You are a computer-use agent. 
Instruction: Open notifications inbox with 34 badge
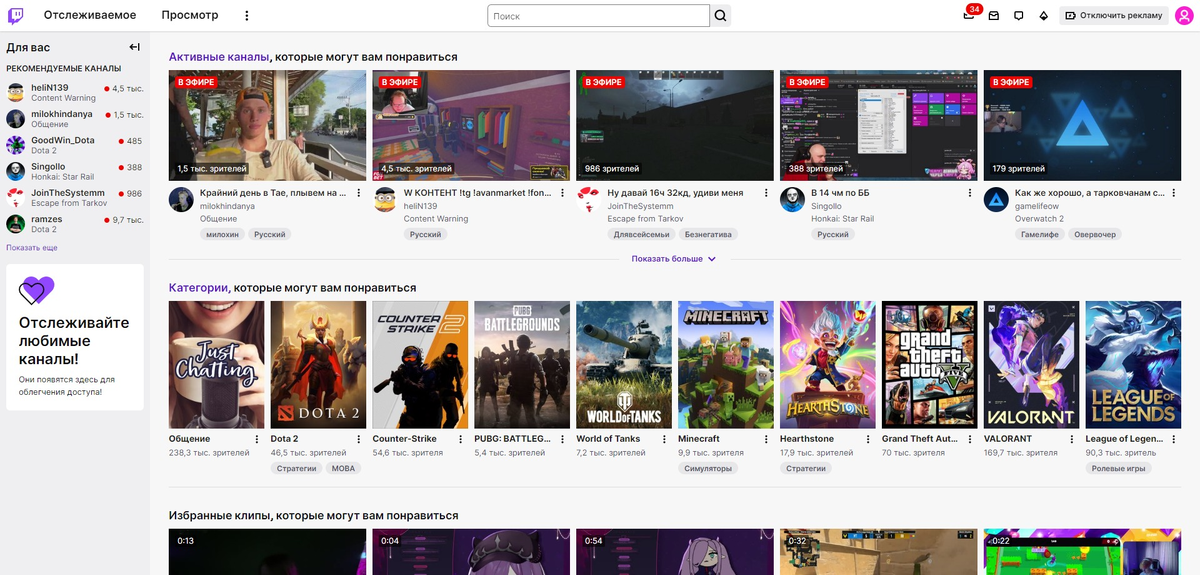pyautogui.click(x=969, y=16)
